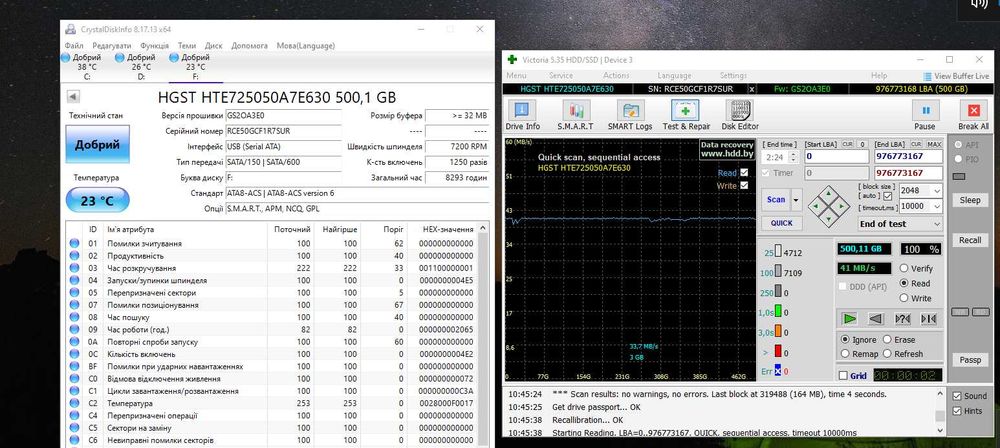Click the right arrow on navigation diamond
The image size is (1000, 448).
(x=842, y=206)
